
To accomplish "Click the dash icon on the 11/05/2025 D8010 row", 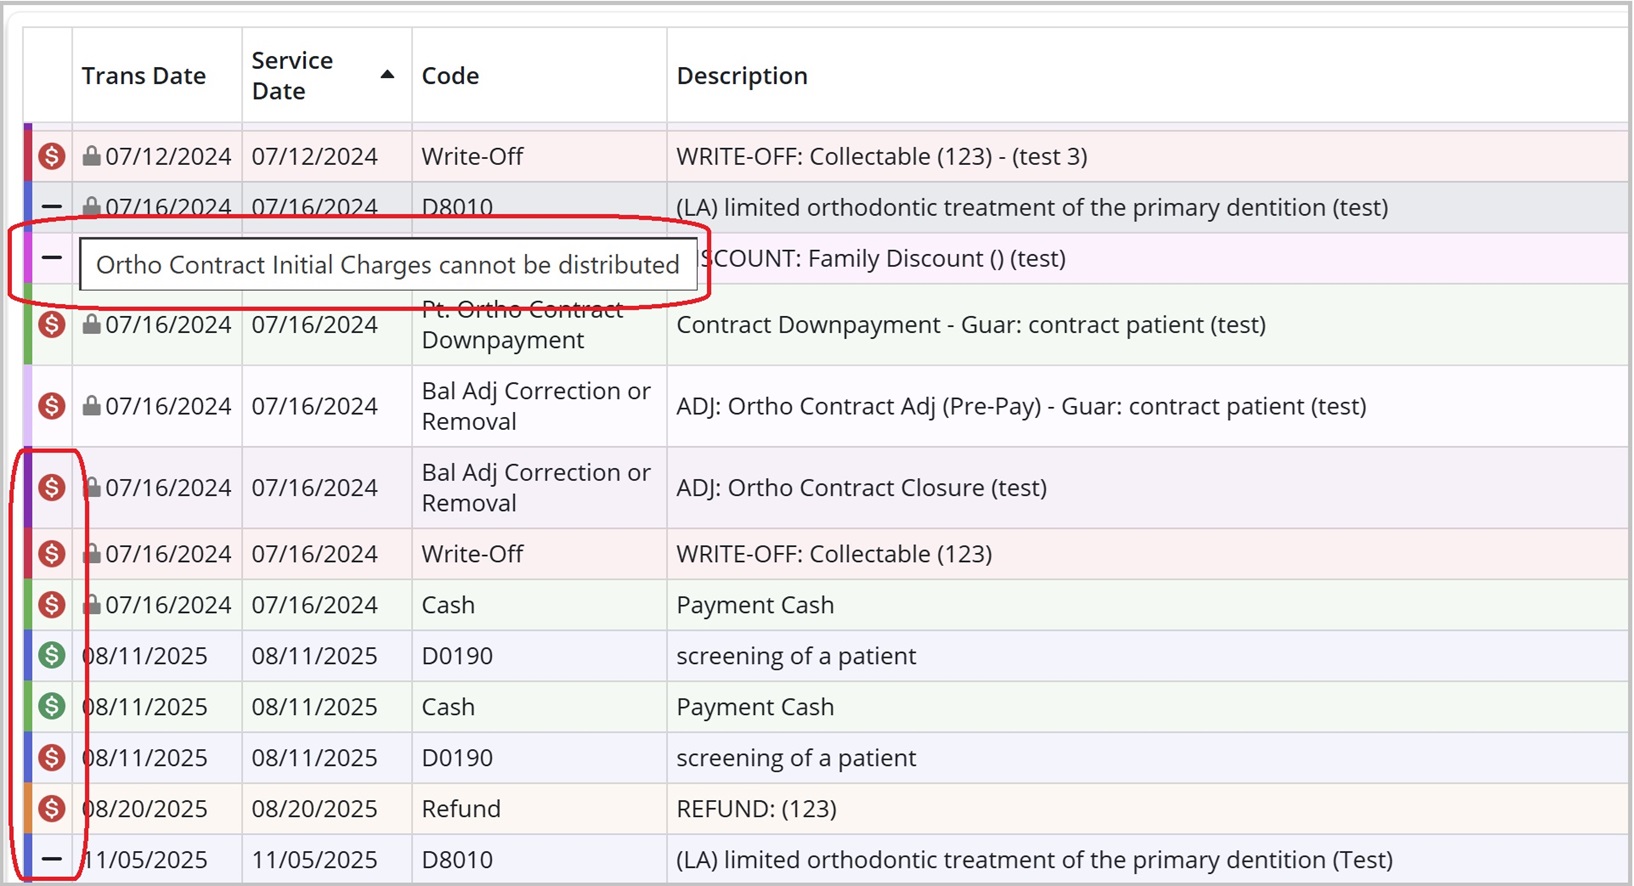I will [52, 859].
